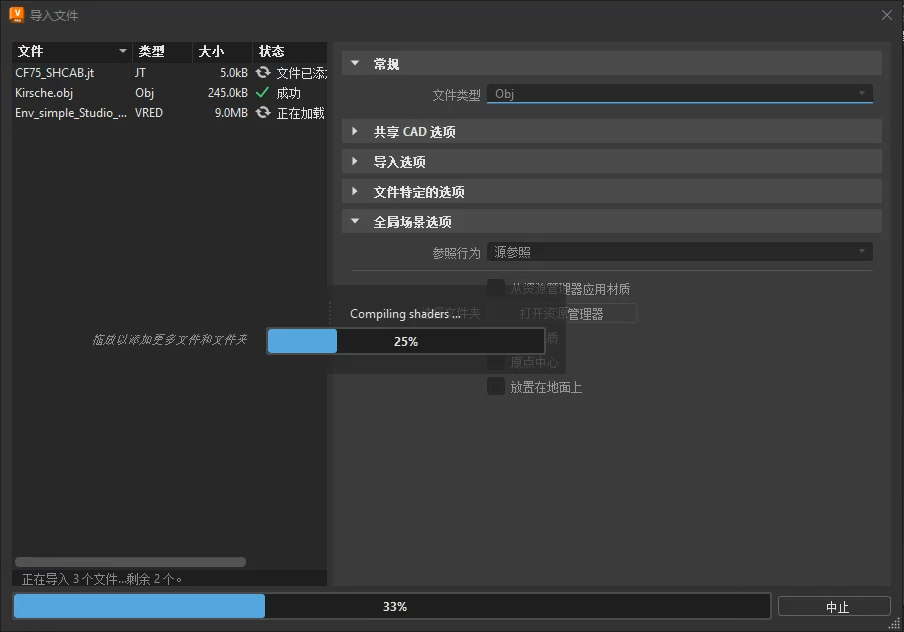Open the 文件类型 dropdown showing Obj
904x632 pixels.
(680, 93)
